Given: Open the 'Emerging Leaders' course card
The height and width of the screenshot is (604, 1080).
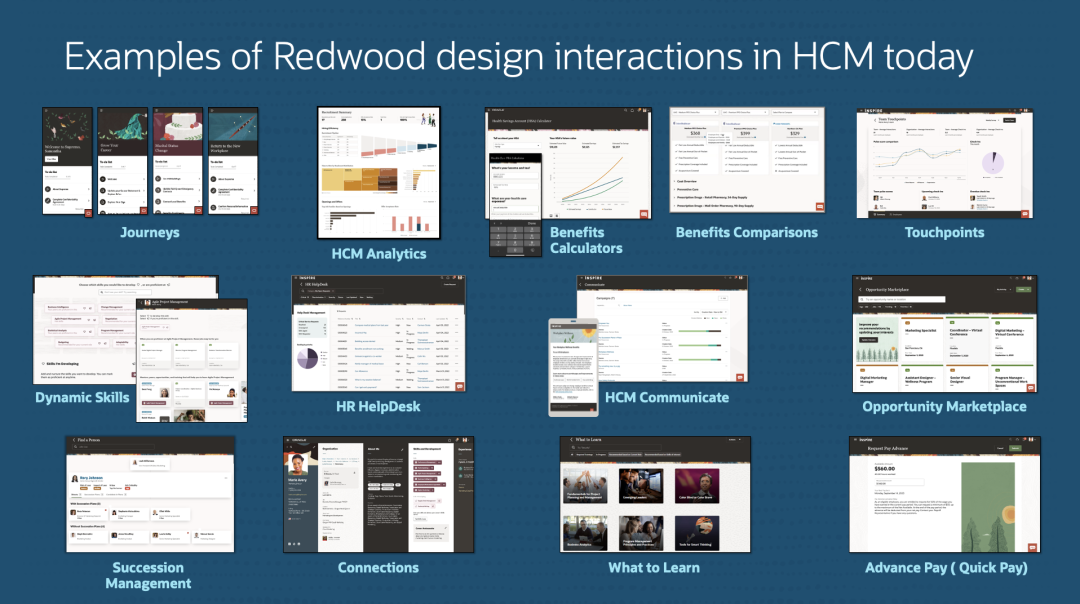Looking at the screenshot, I should [x=641, y=485].
